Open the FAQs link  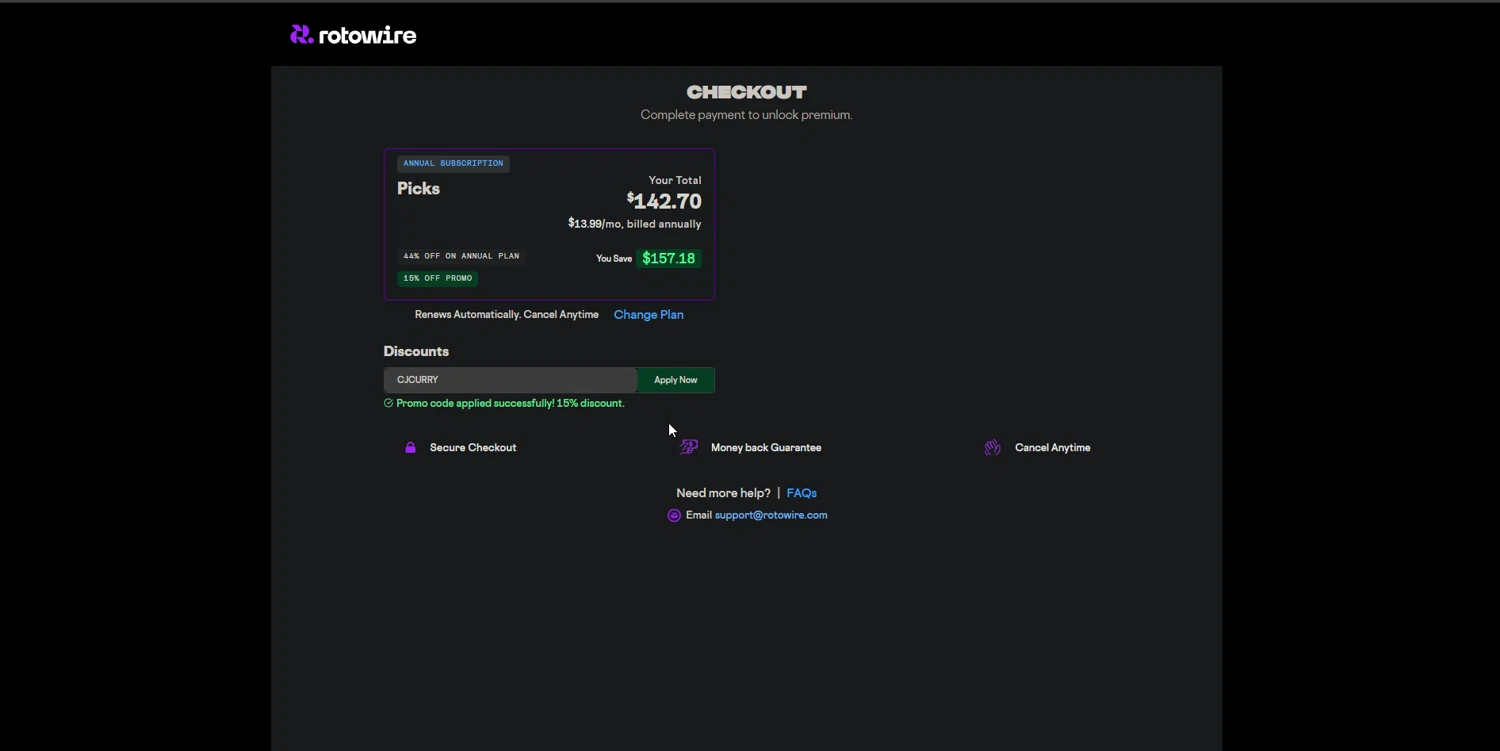point(802,493)
